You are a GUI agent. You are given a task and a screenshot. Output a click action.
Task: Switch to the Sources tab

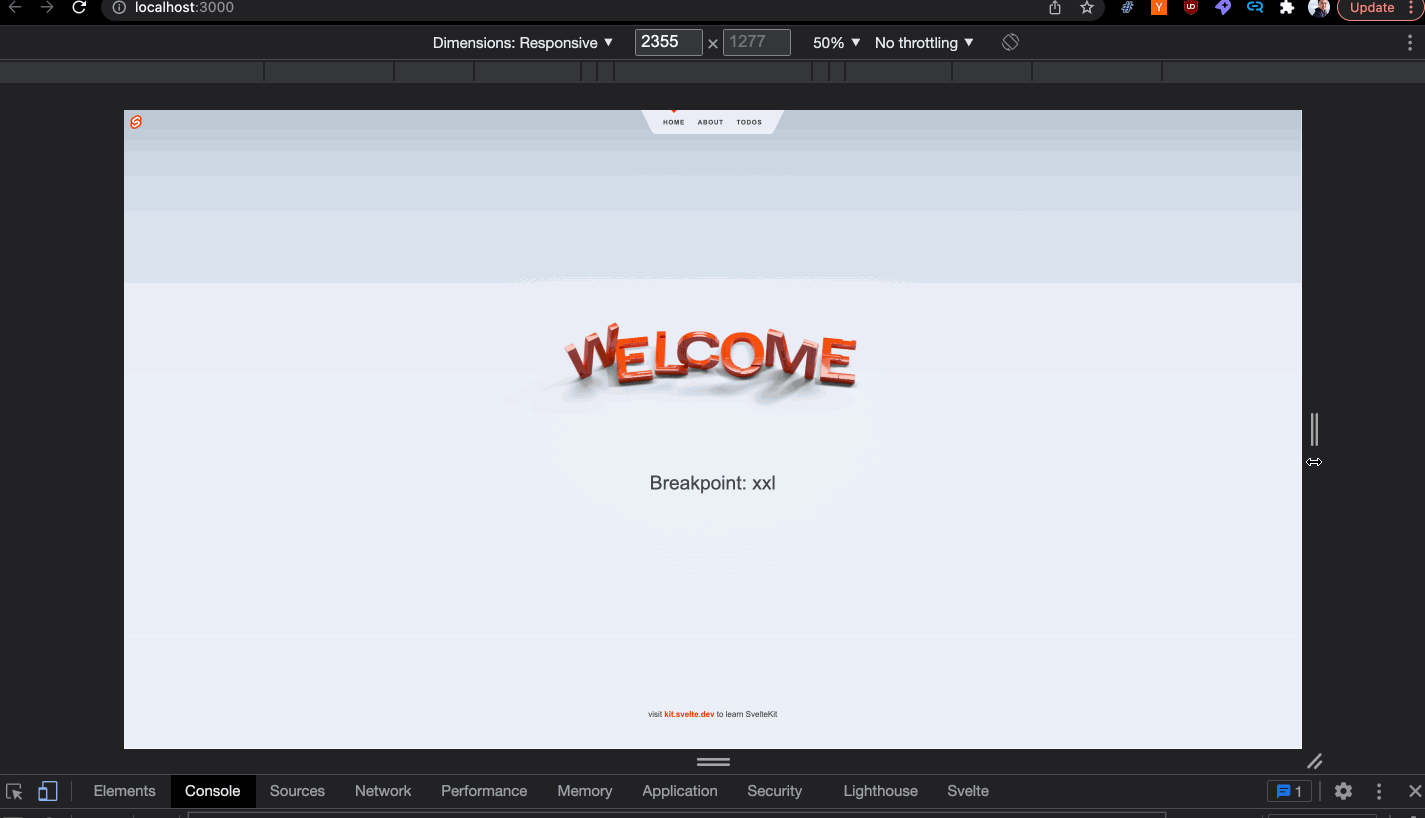click(x=298, y=791)
